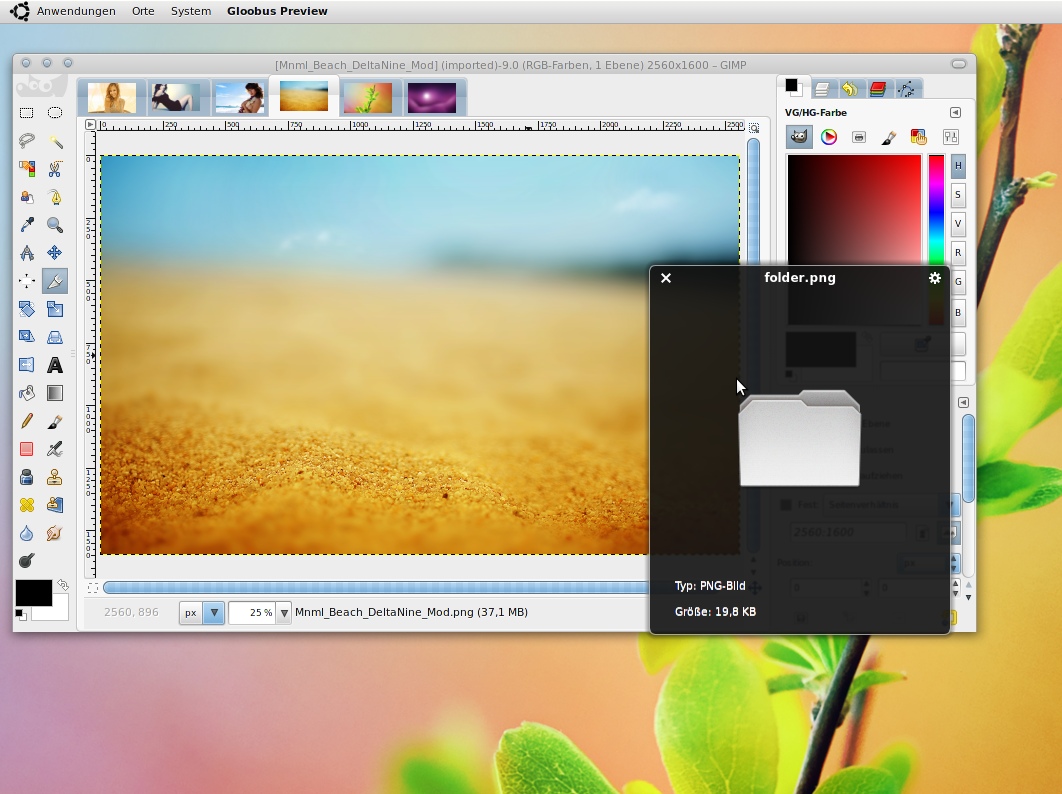Select the Move tool
The image size is (1062, 794).
click(x=55, y=253)
